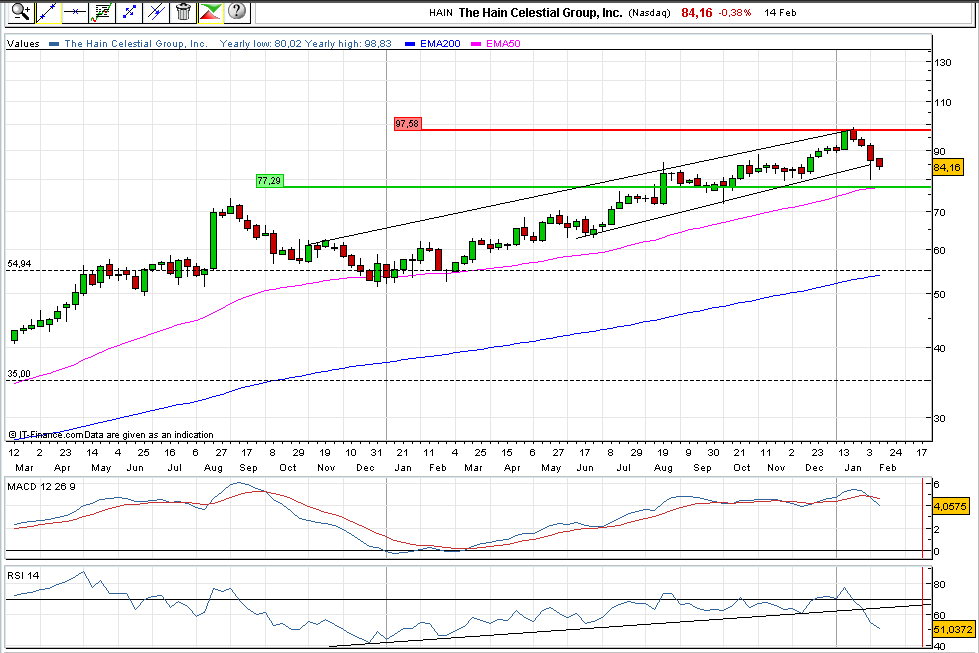
Task: Click the -0,38% change value
Action: (735, 12)
